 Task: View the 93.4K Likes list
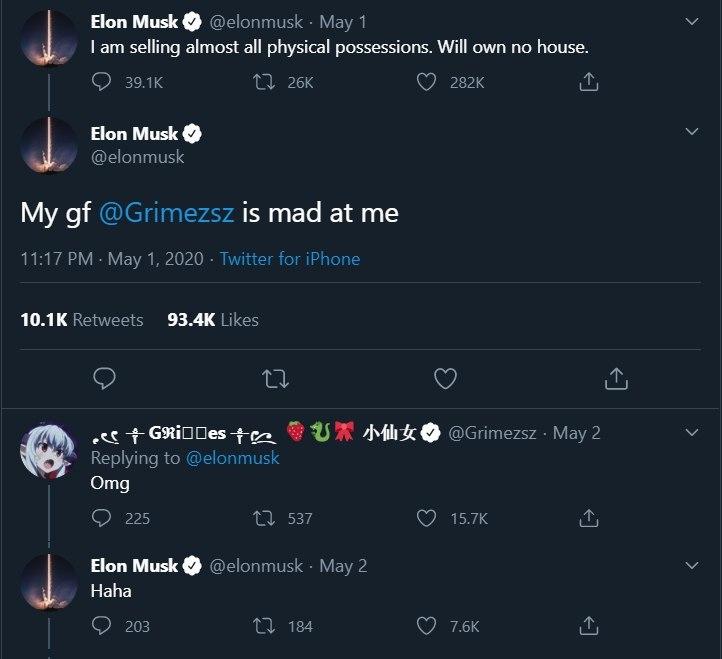213,320
